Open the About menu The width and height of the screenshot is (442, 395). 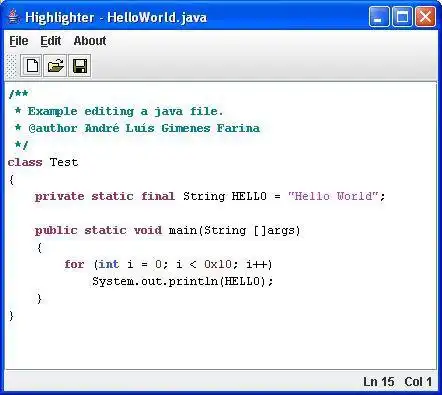(x=90, y=41)
